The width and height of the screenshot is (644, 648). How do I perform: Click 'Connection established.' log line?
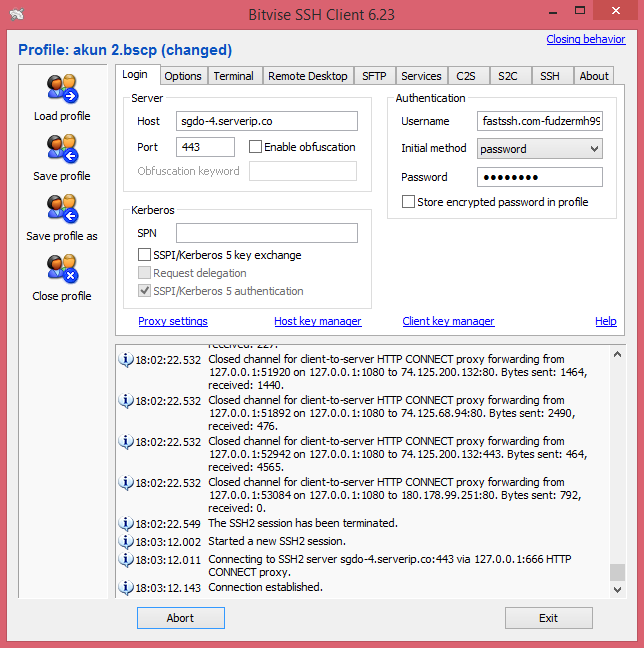point(265,587)
